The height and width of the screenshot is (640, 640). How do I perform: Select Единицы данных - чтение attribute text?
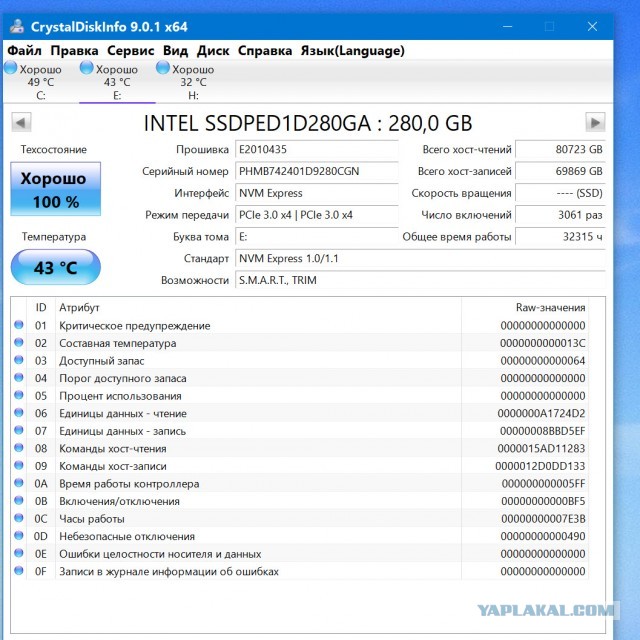pos(123,413)
